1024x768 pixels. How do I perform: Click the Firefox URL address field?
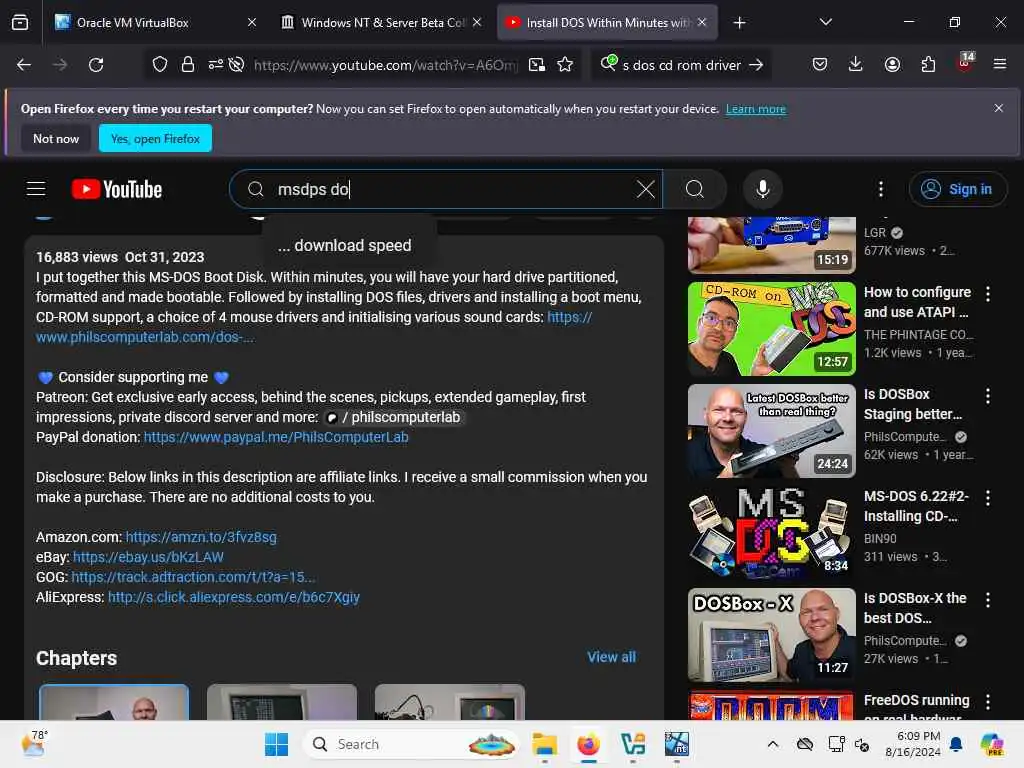coord(385,65)
